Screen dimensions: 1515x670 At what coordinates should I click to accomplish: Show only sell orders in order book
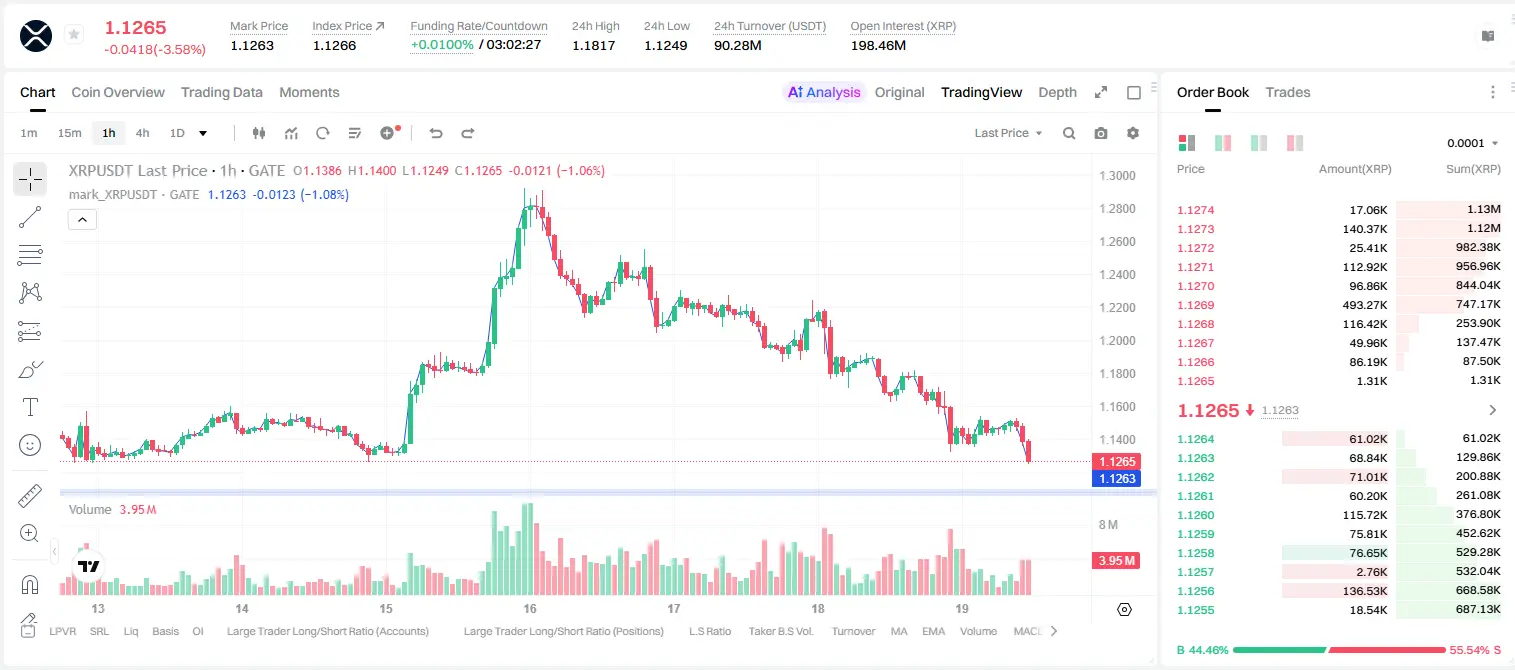click(1295, 143)
